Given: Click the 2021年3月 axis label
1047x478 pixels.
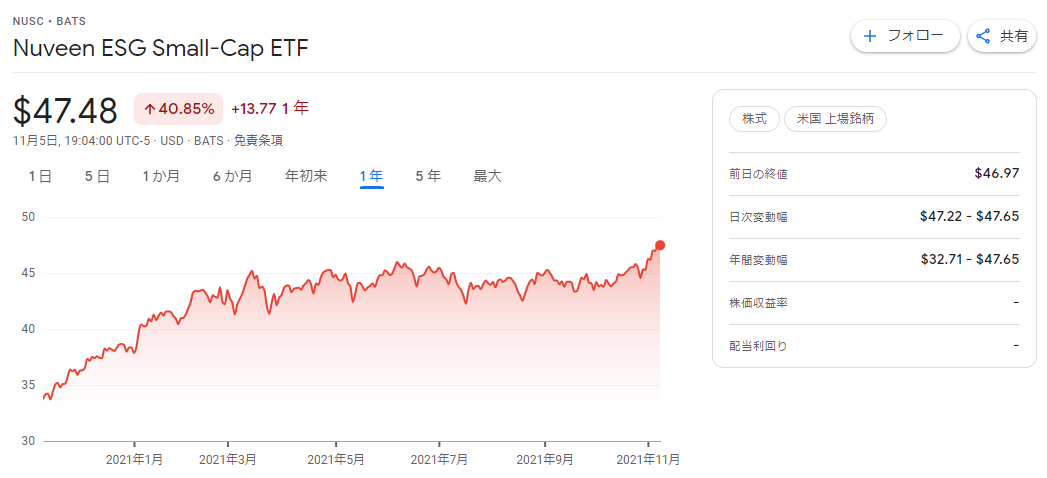Looking at the screenshot, I should (228, 459).
